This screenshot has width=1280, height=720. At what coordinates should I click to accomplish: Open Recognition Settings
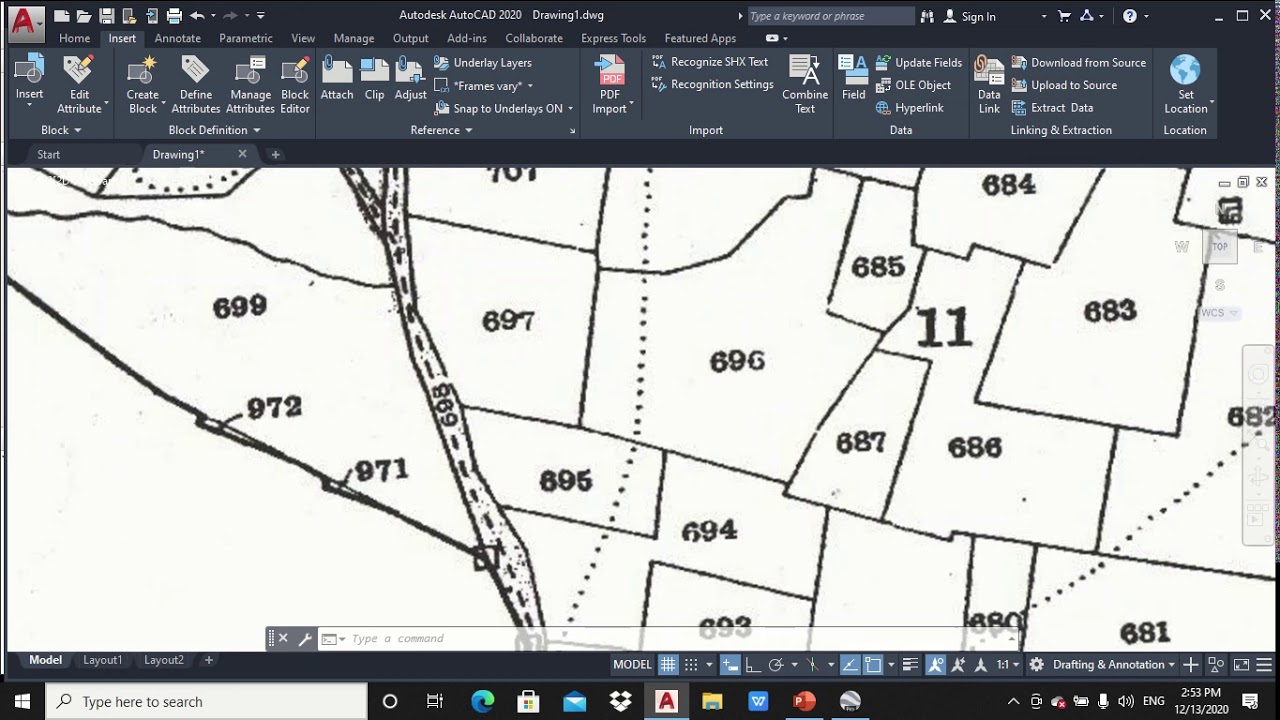712,85
